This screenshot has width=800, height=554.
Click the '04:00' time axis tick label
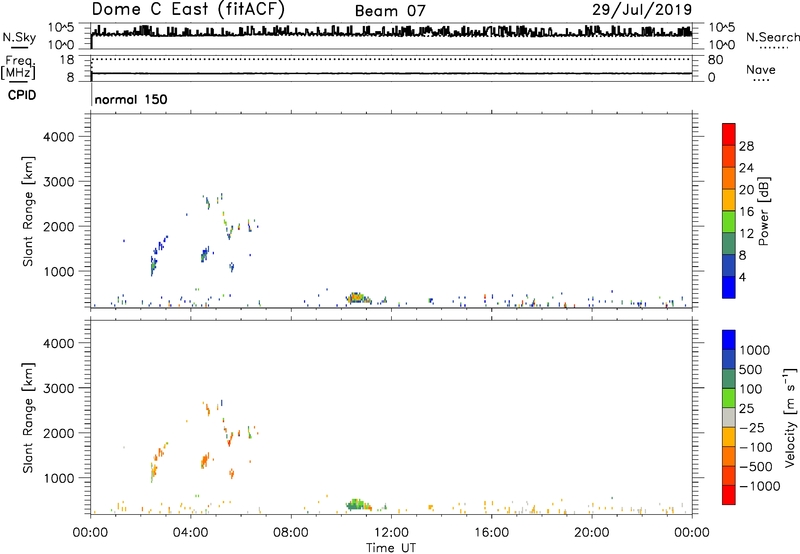click(x=191, y=533)
